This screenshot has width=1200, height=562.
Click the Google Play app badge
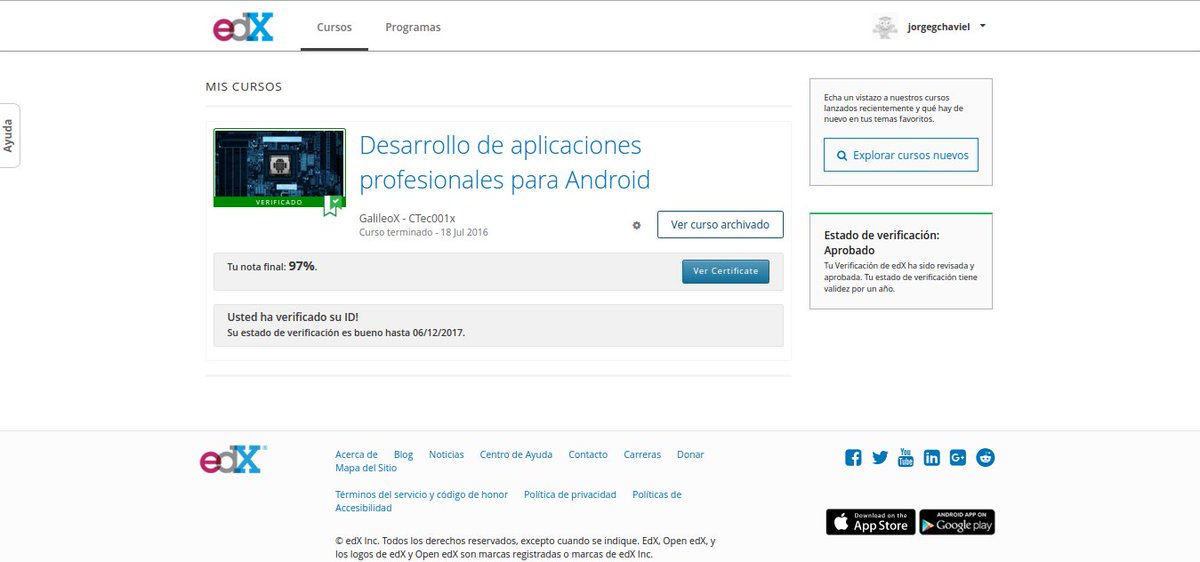point(957,522)
